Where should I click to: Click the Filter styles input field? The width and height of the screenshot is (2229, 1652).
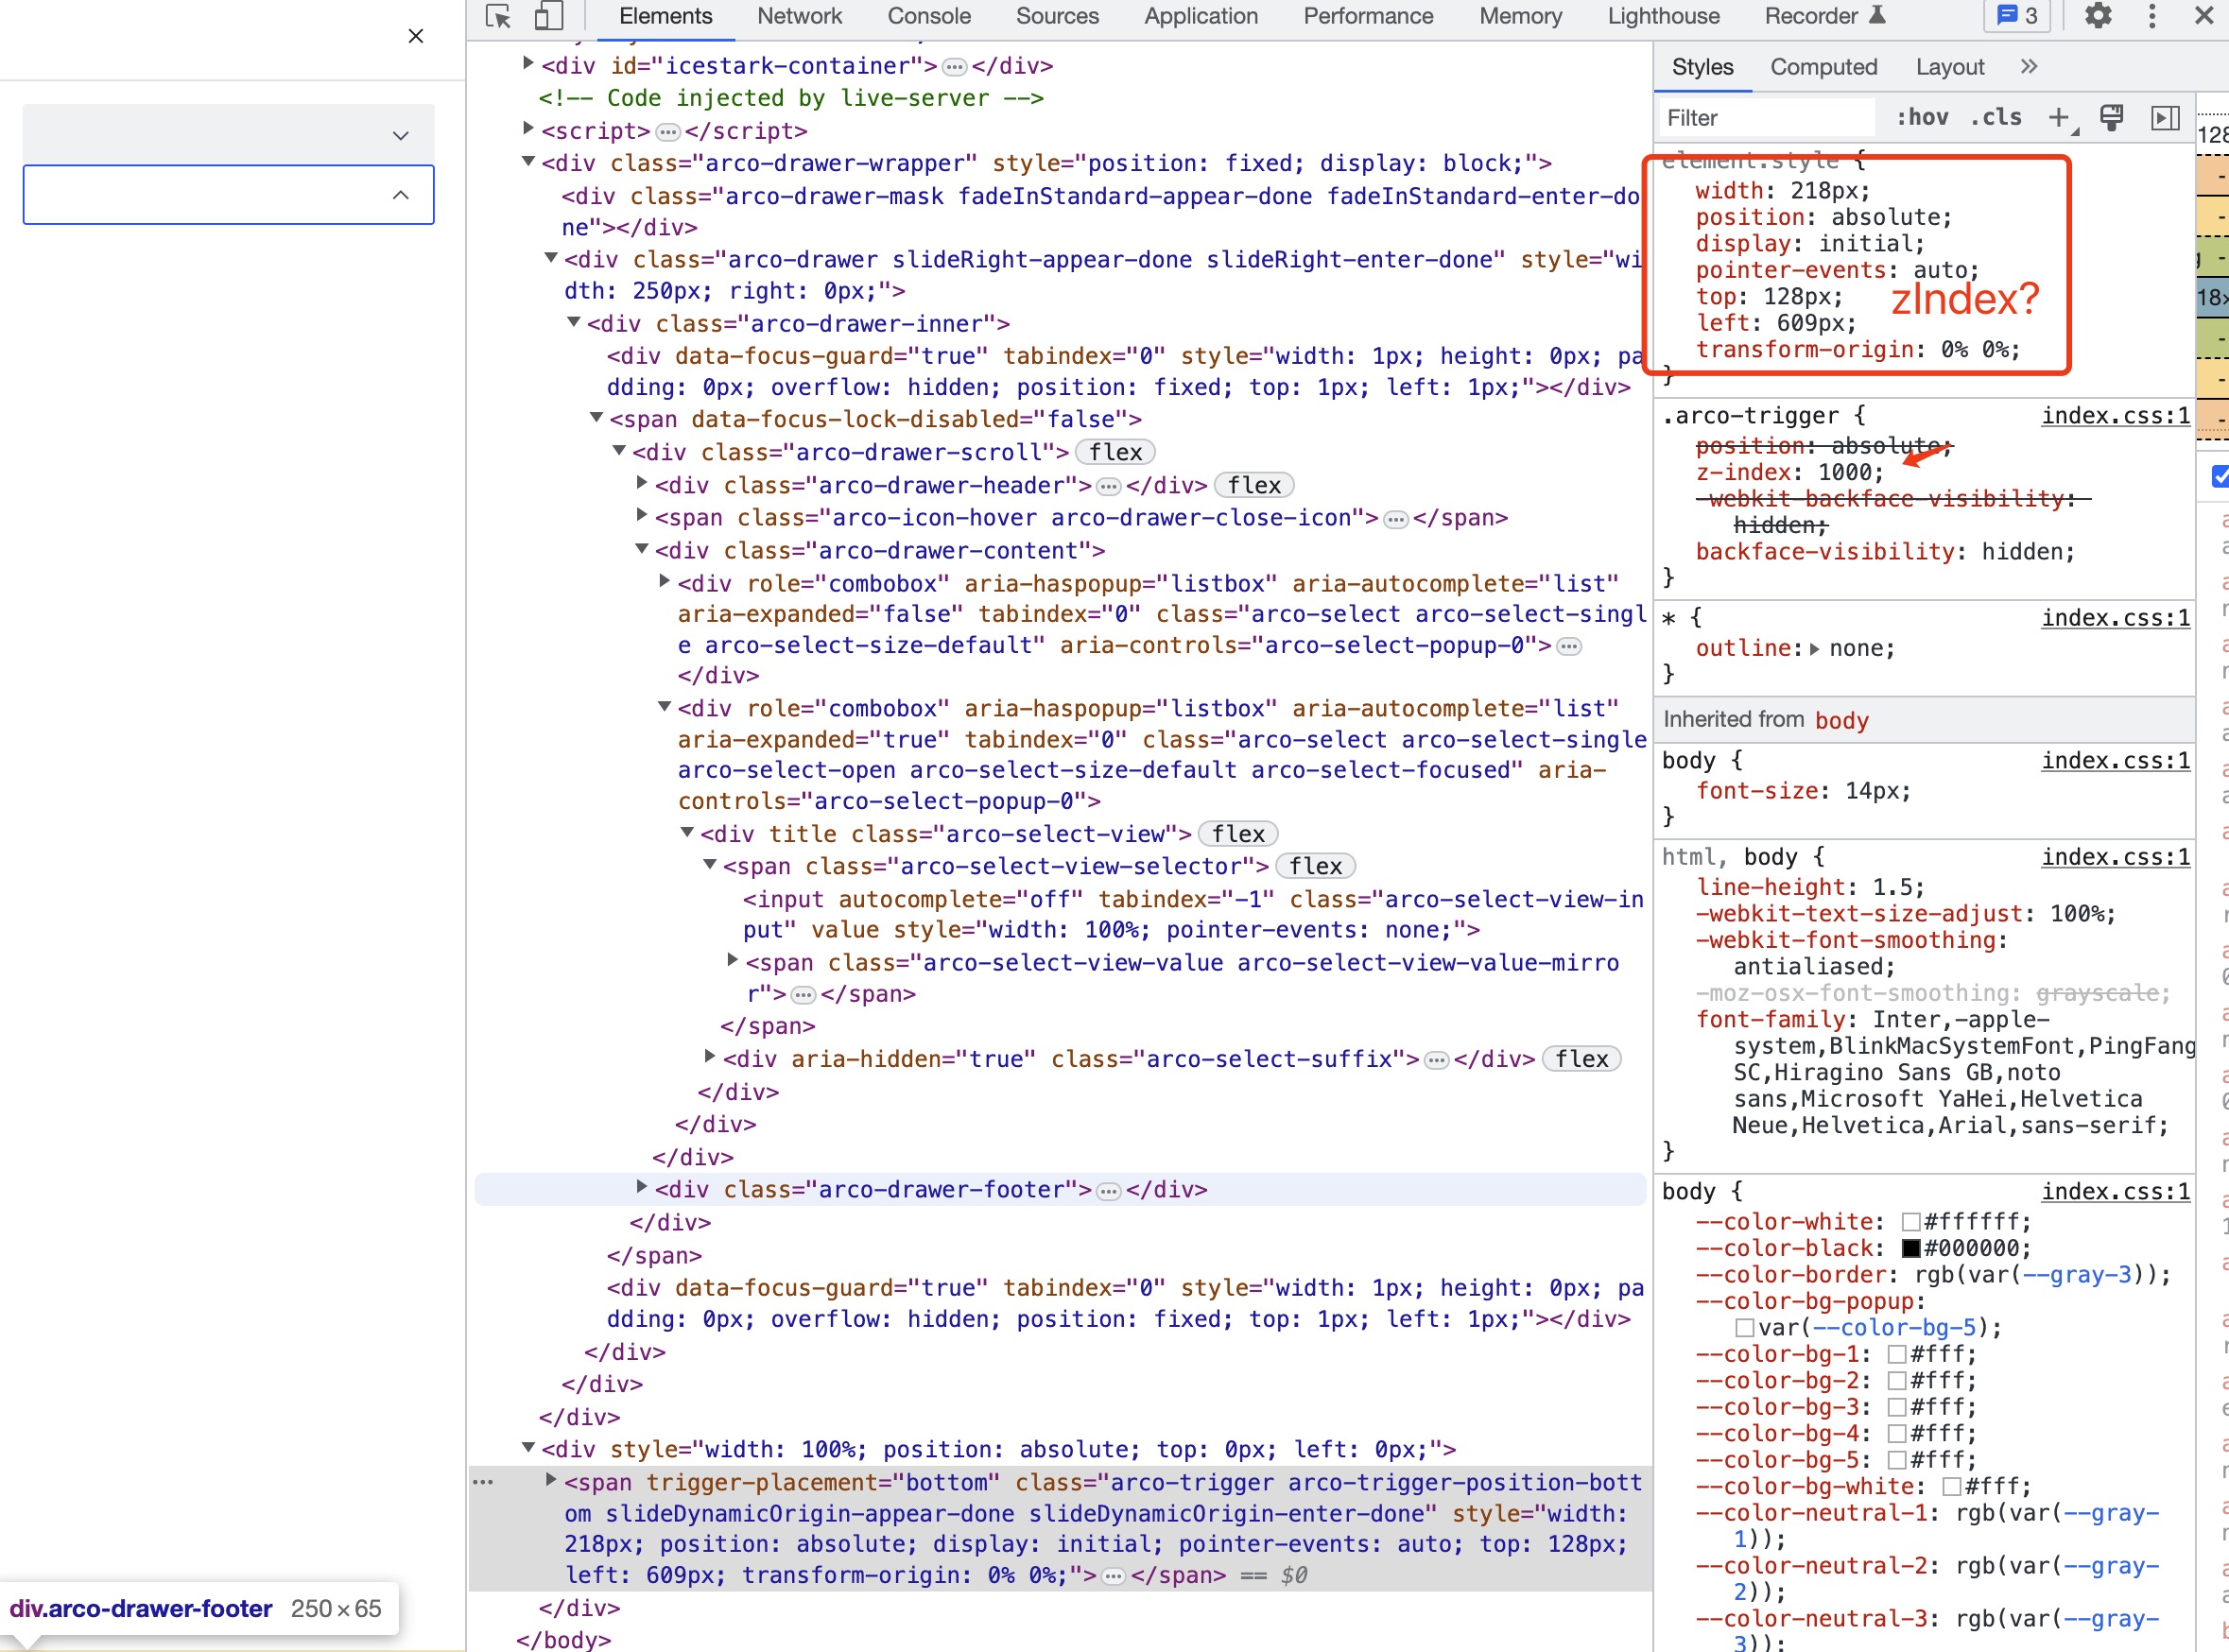(x=1765, y=117)
